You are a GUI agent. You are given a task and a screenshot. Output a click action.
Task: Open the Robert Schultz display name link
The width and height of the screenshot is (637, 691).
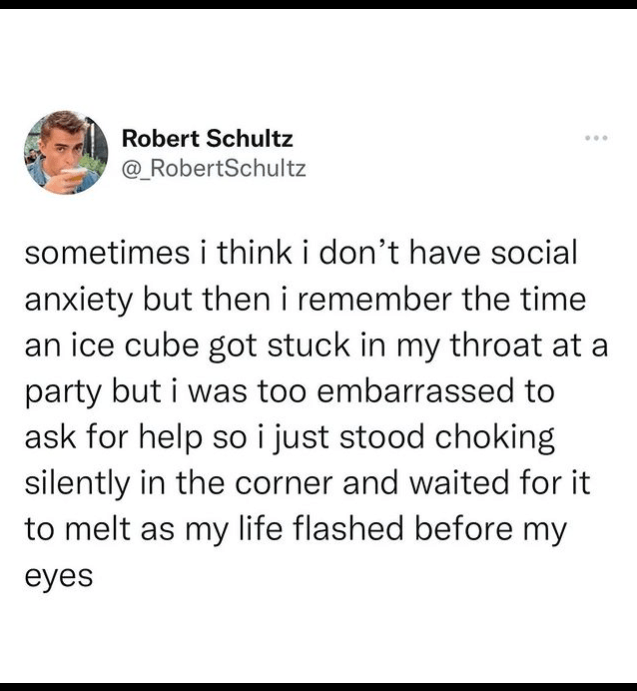coord(206,139)
